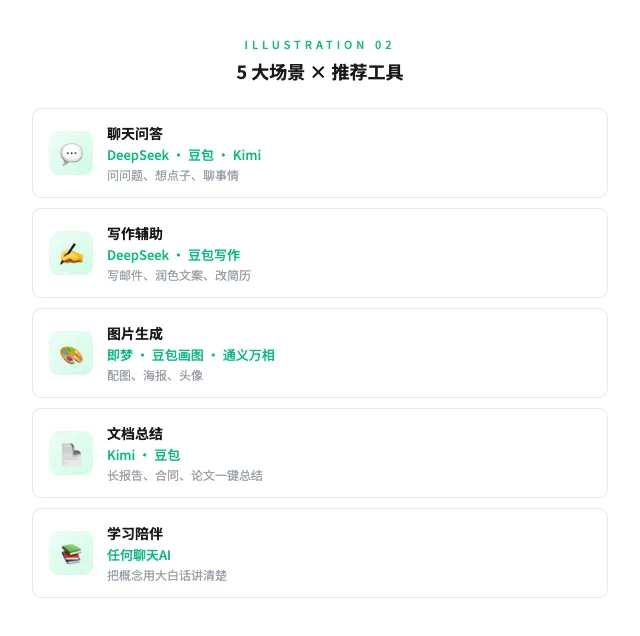Click the speech bubble chat icon
The image size is (640, 636).
point(71,153)
